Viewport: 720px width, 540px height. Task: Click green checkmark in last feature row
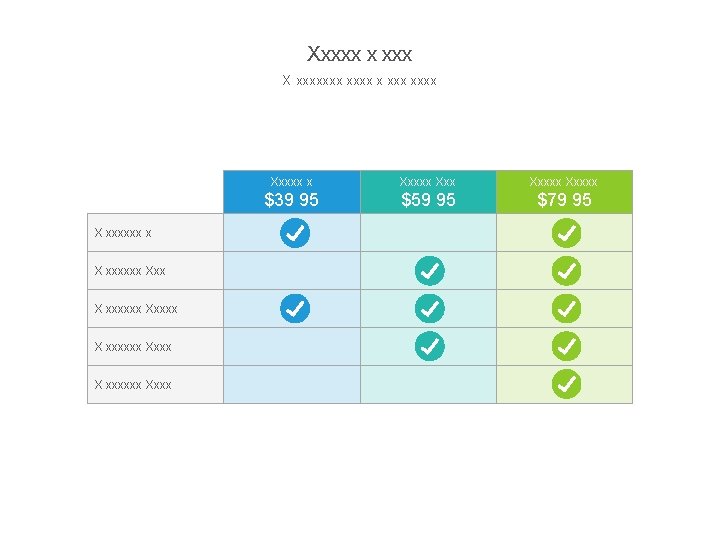click(565, 383)
